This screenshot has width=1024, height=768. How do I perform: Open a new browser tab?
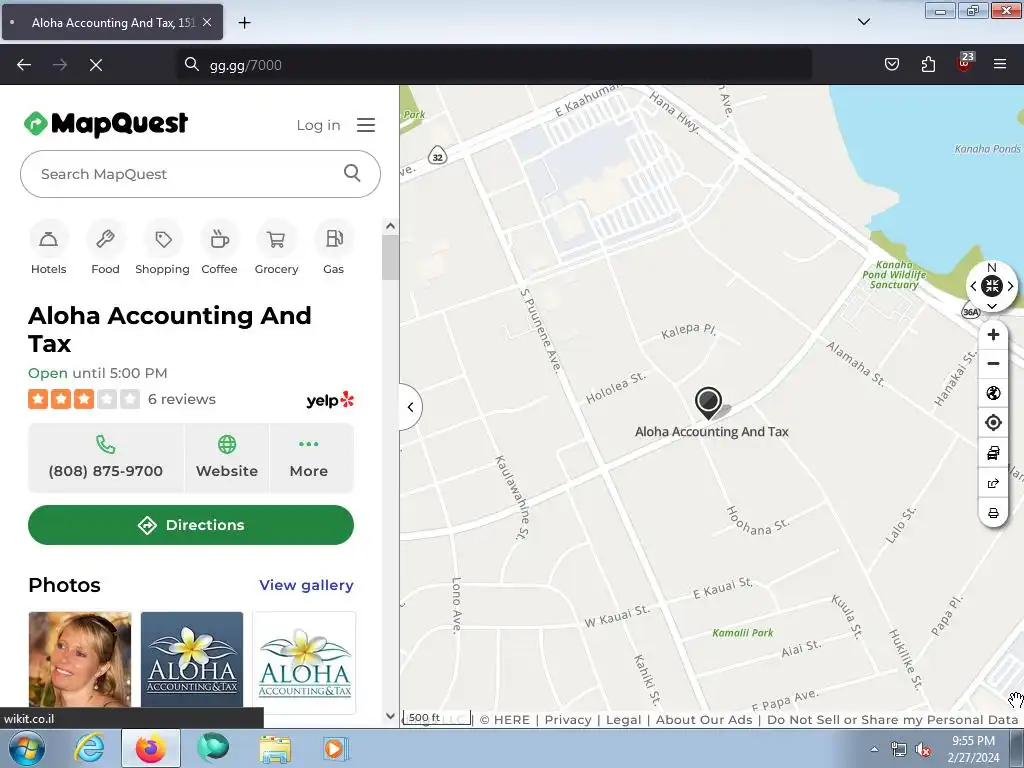coord(244,23)
